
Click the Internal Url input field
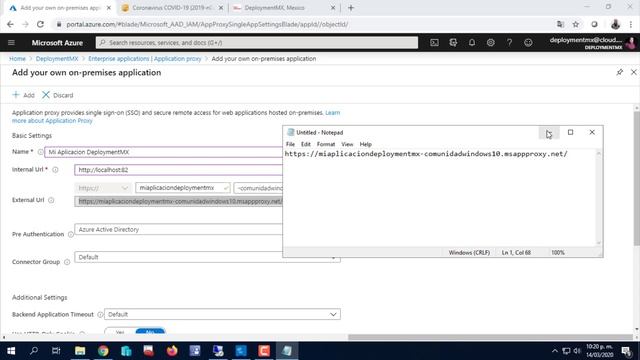pyautogui.click(x=178, y=169)
